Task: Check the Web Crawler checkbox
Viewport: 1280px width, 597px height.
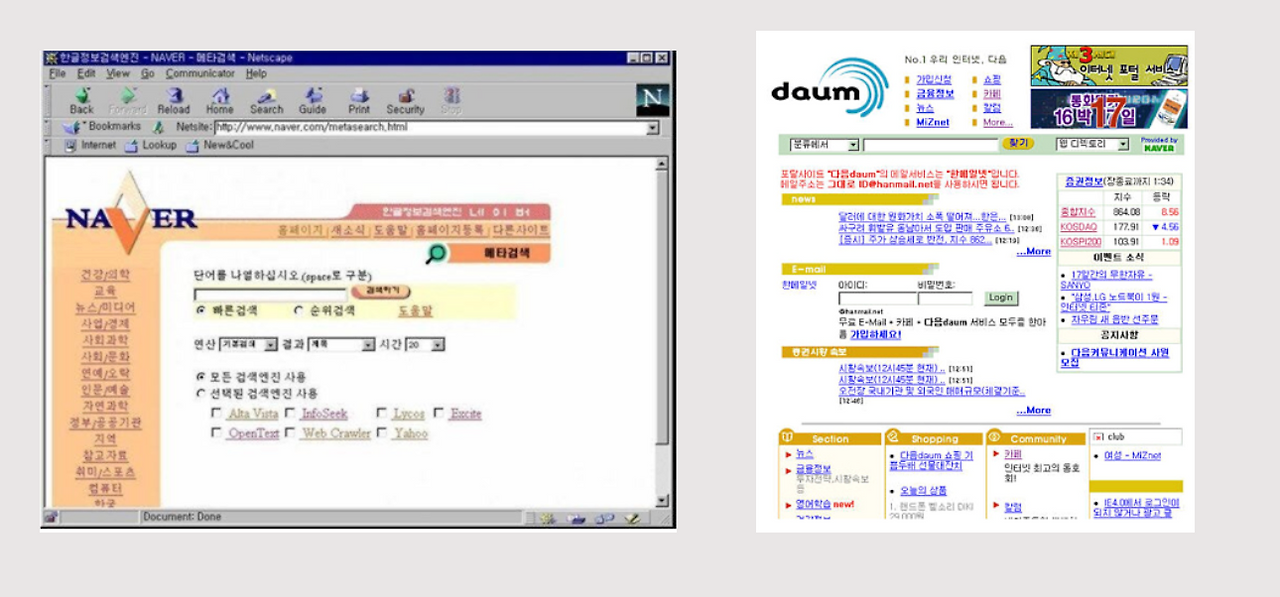Action: (x=290, y=433)
